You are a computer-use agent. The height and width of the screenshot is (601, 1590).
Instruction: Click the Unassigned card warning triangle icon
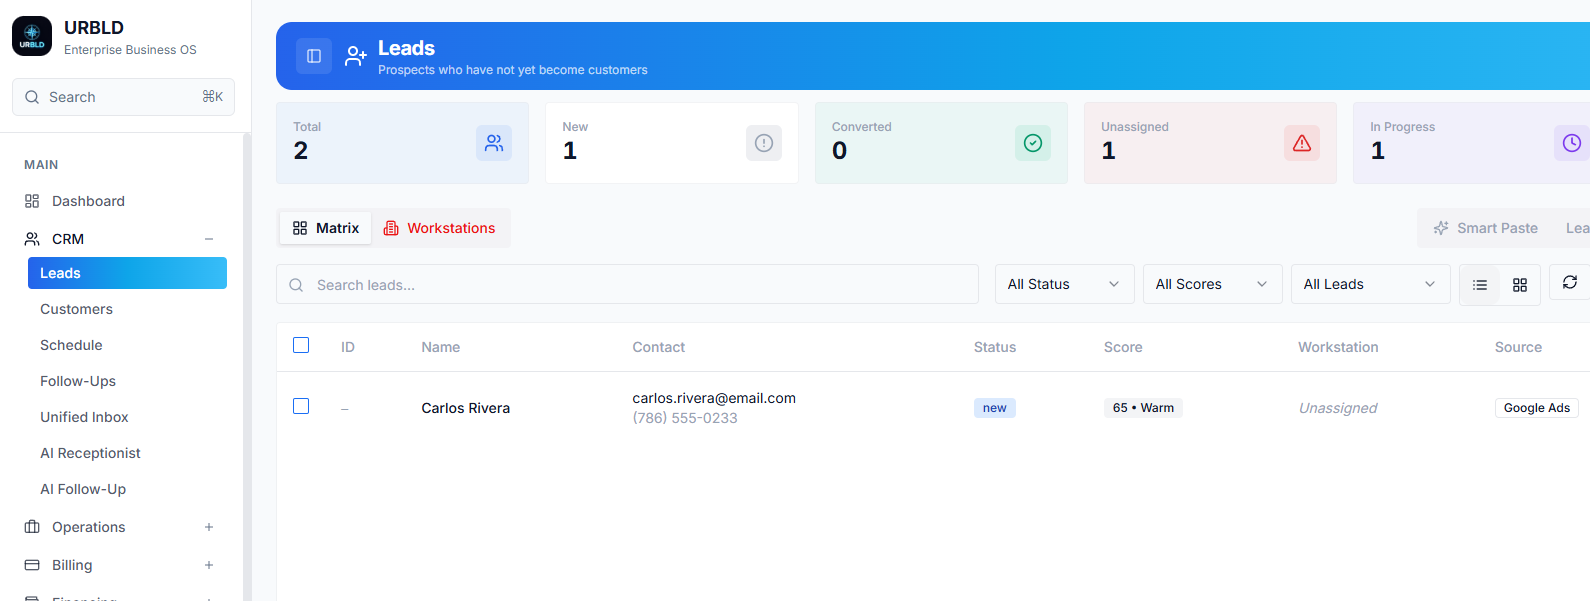pos(1302,143)
